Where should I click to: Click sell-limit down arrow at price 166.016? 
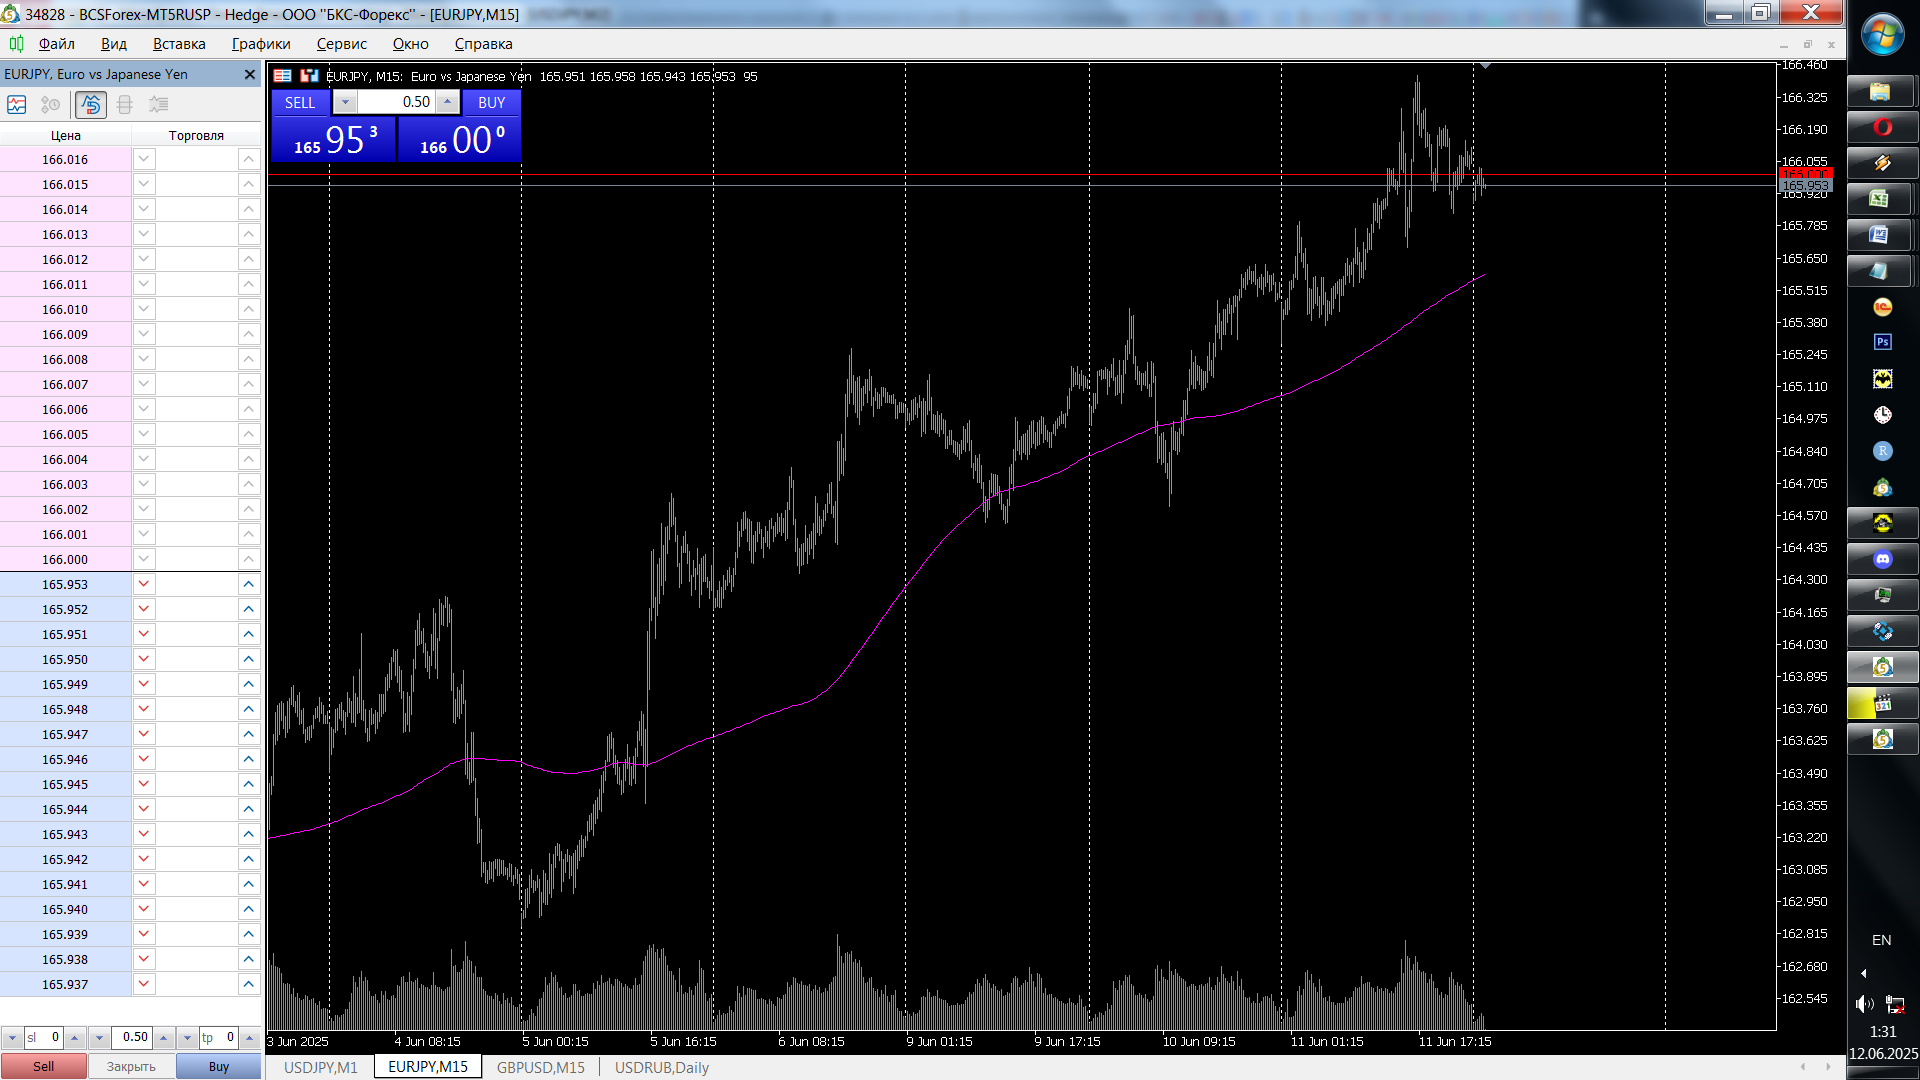[144, 159]
